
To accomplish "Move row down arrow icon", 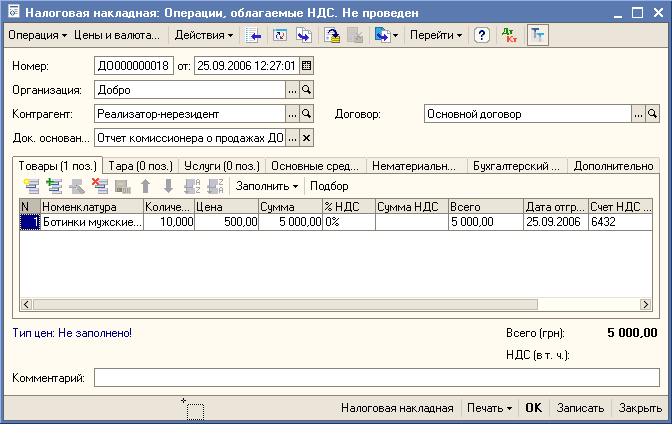I will (168, 186).
